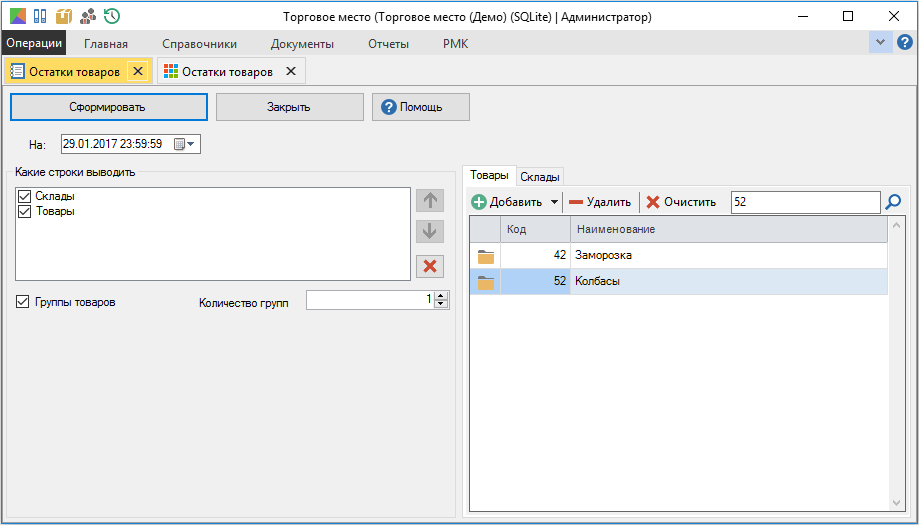Click the Закрыть button
The height and width of the screenshot is (525, 919).
(x=290, y=107)
